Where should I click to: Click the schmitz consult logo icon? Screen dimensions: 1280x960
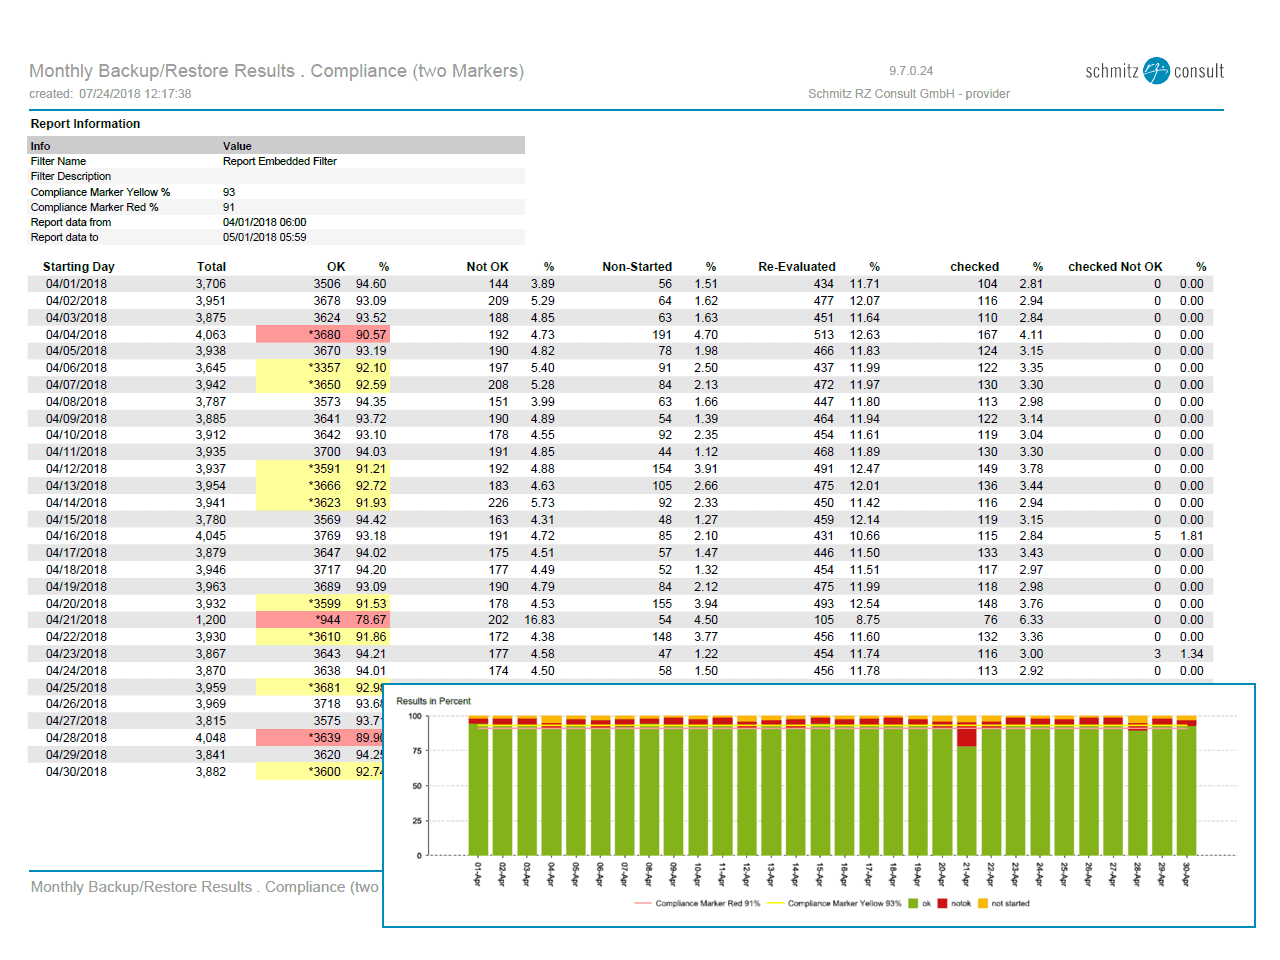1156,70
